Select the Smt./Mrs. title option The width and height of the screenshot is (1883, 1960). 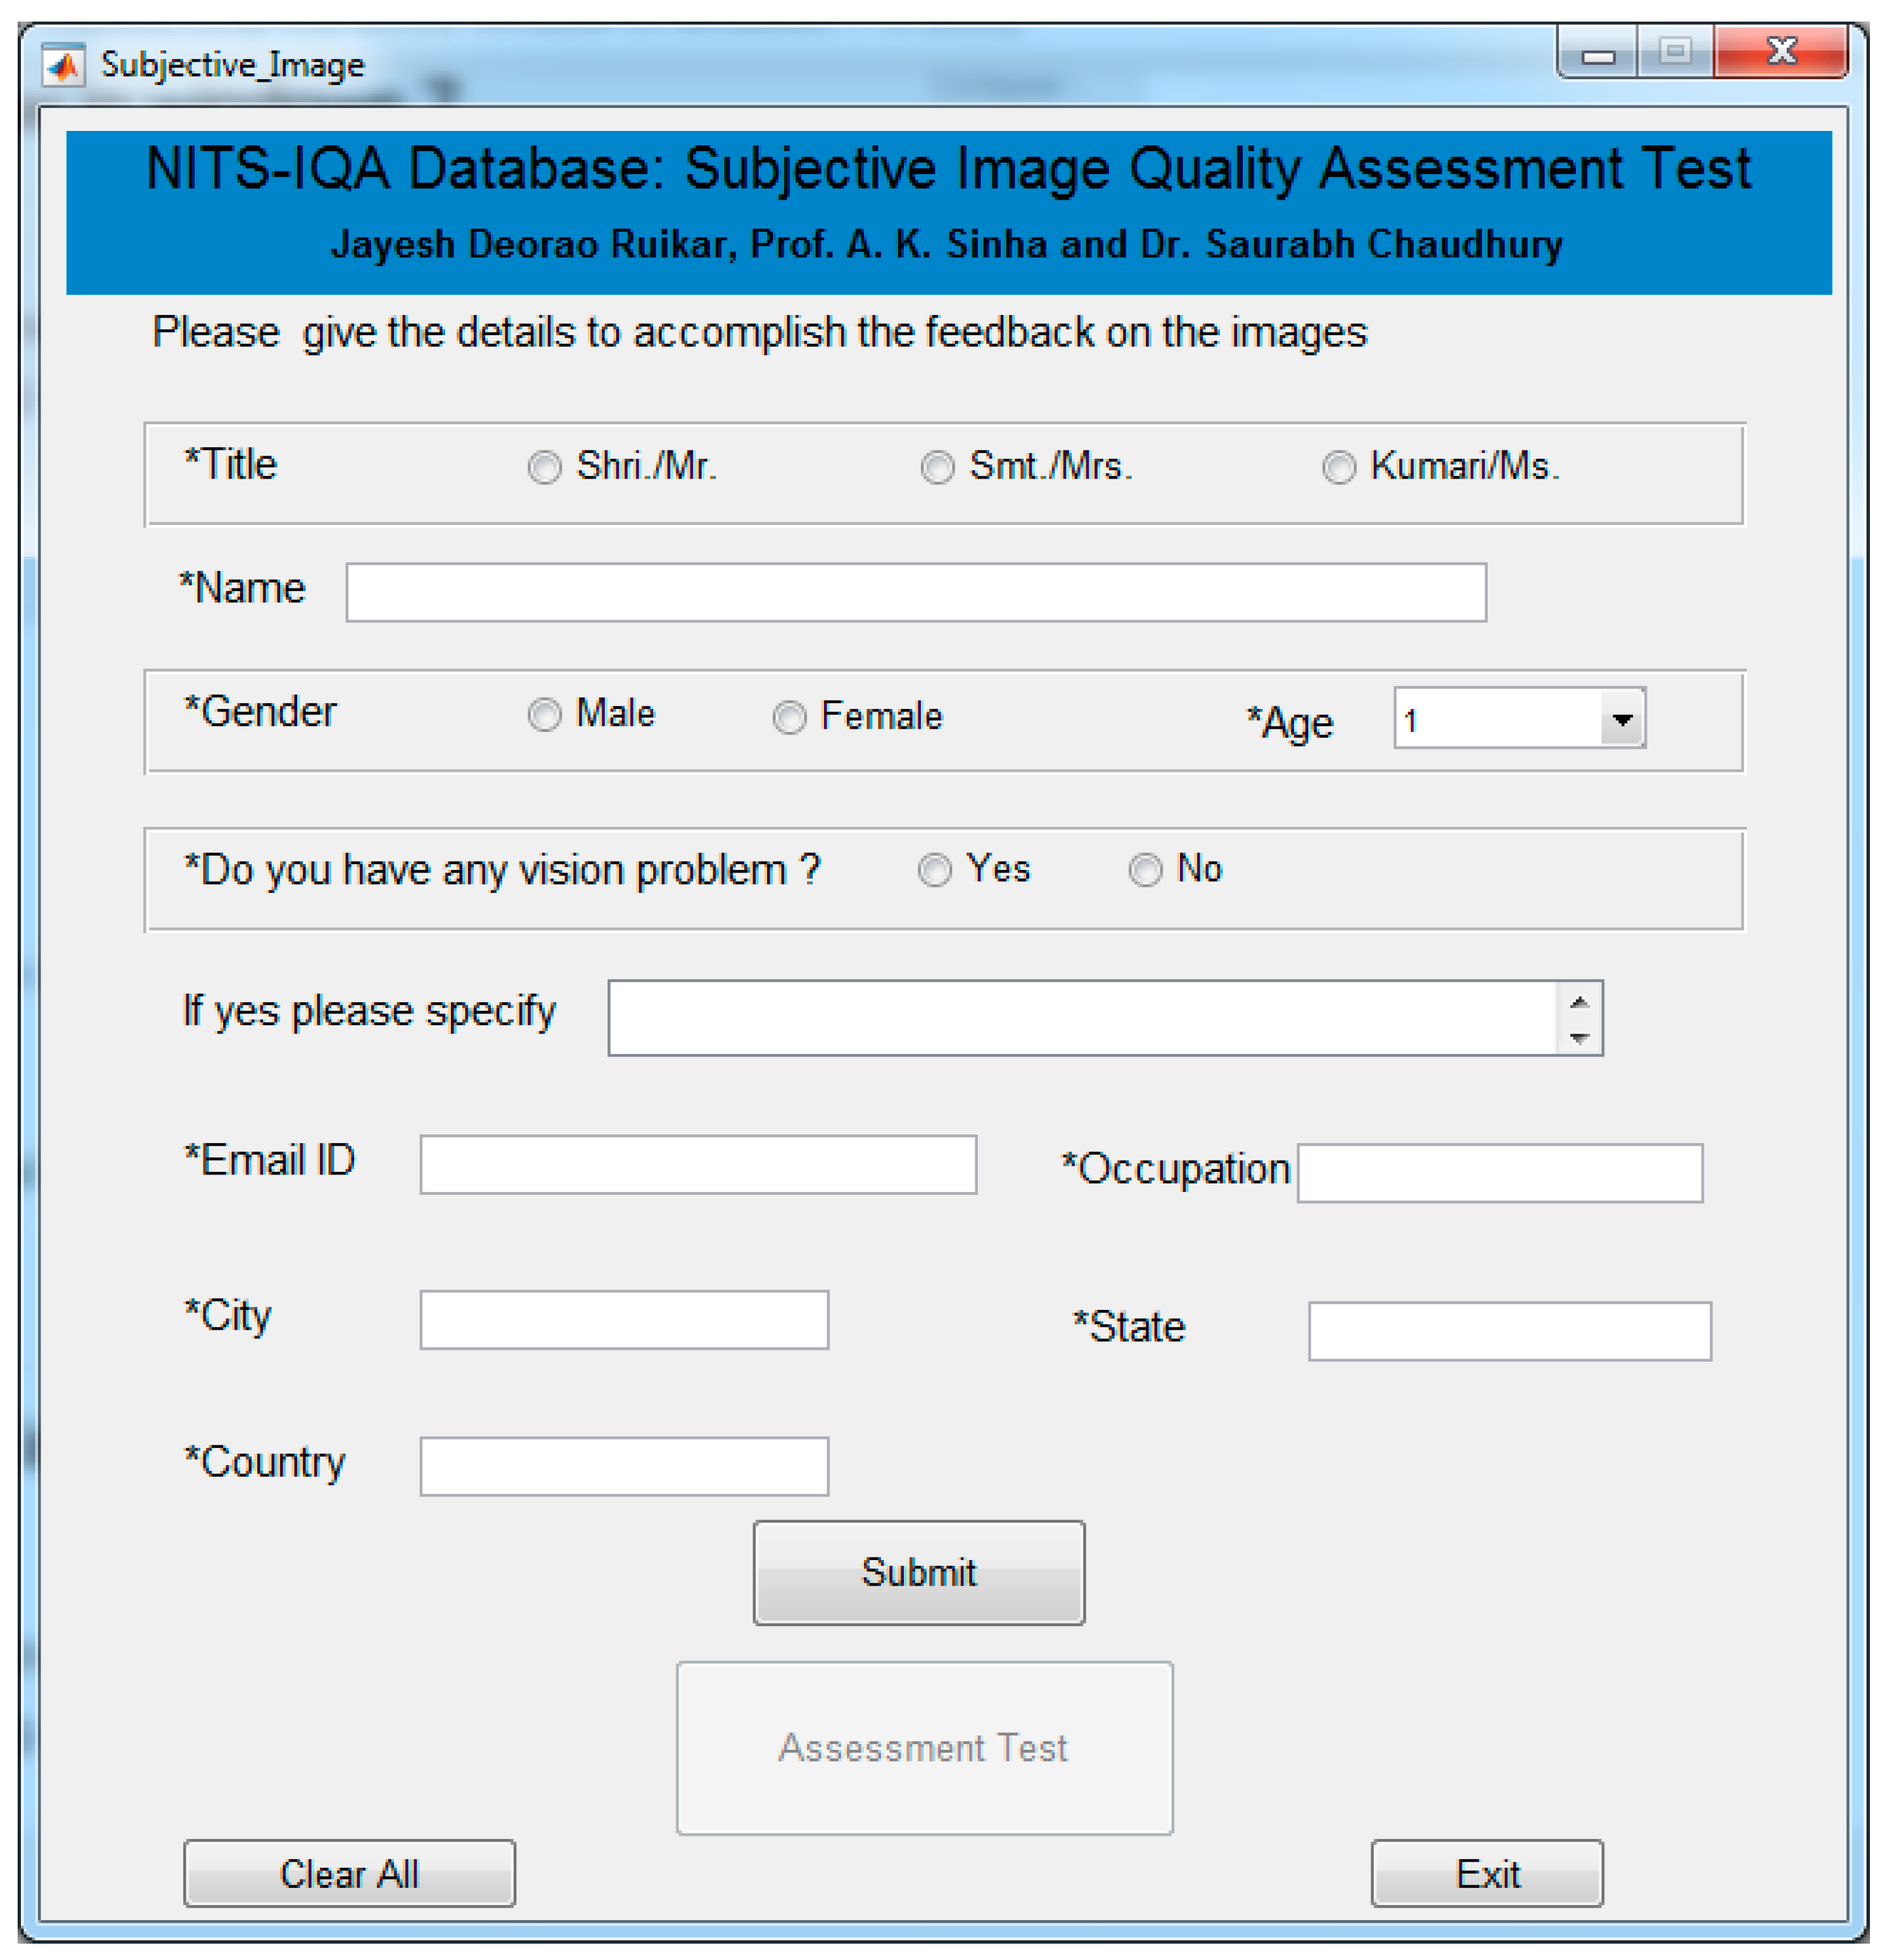point(937,467)
